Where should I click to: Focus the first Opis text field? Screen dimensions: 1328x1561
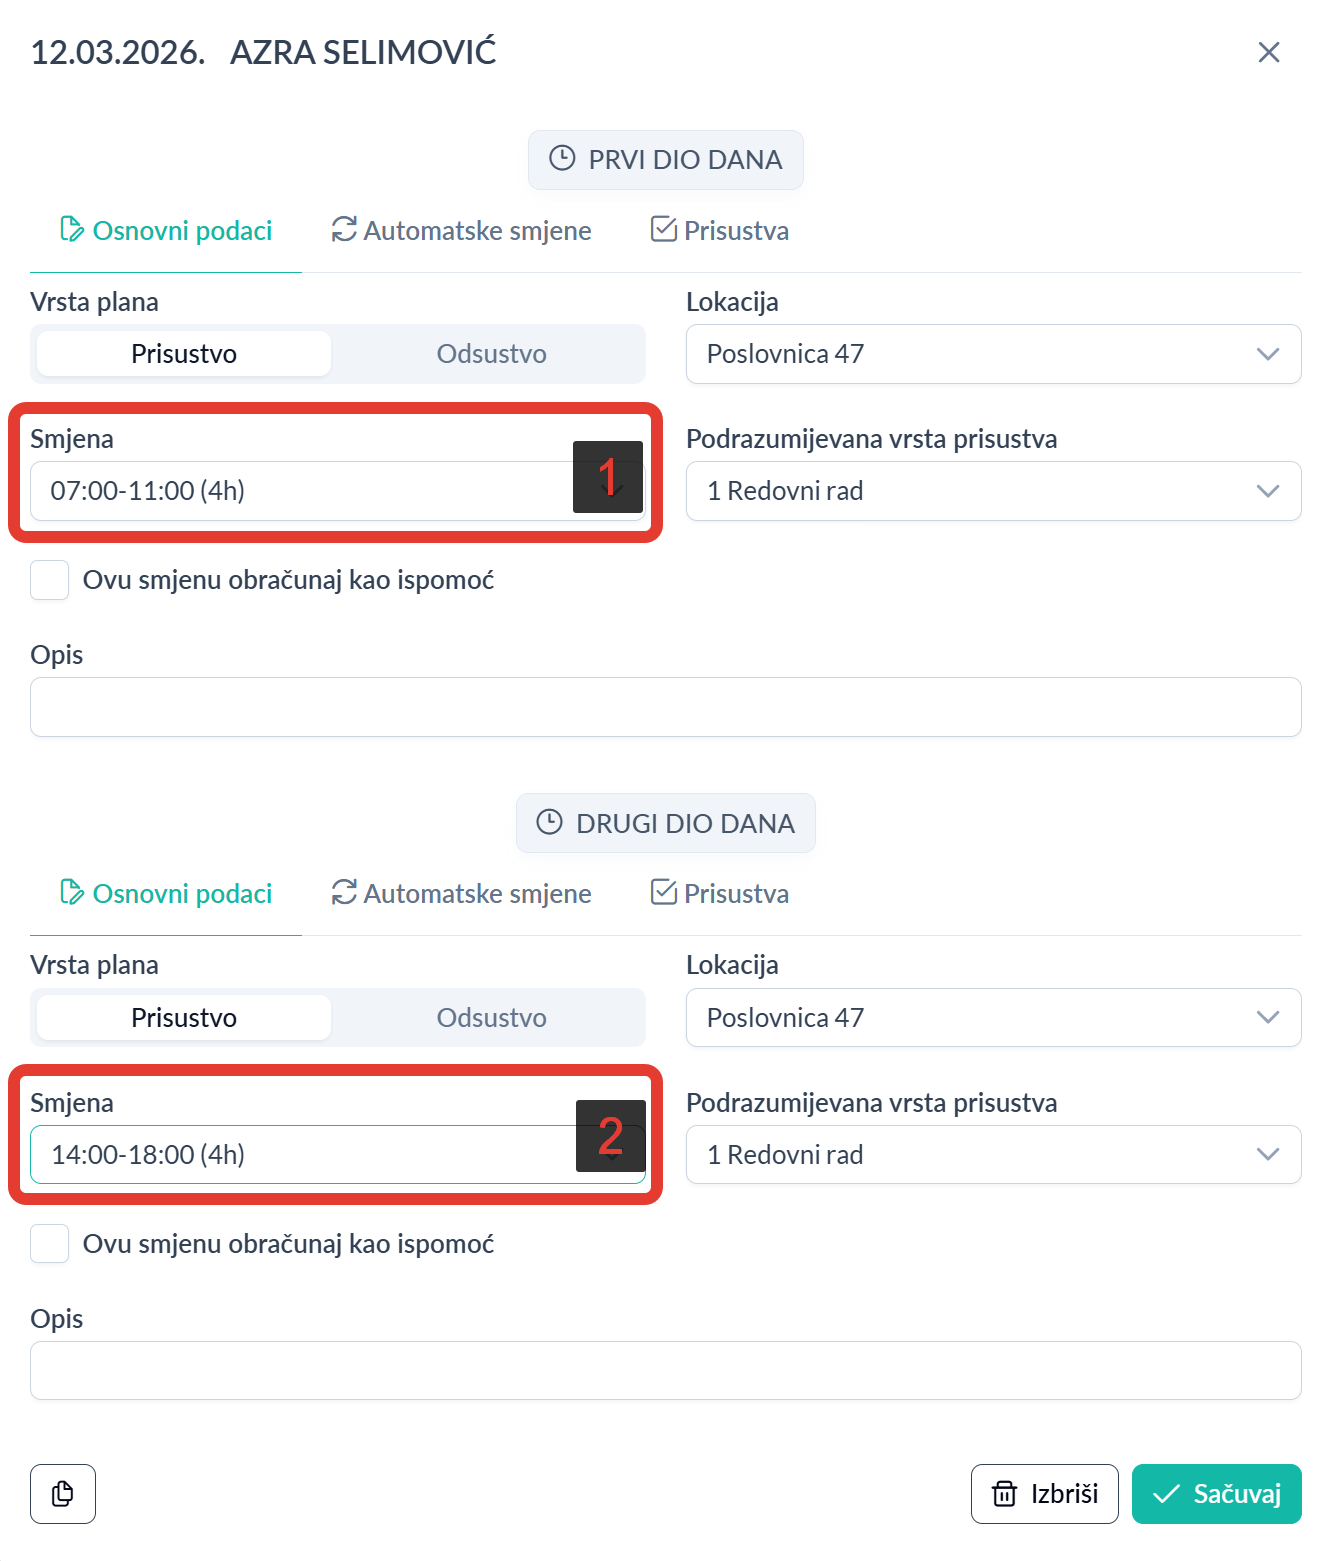click(665, 707)
